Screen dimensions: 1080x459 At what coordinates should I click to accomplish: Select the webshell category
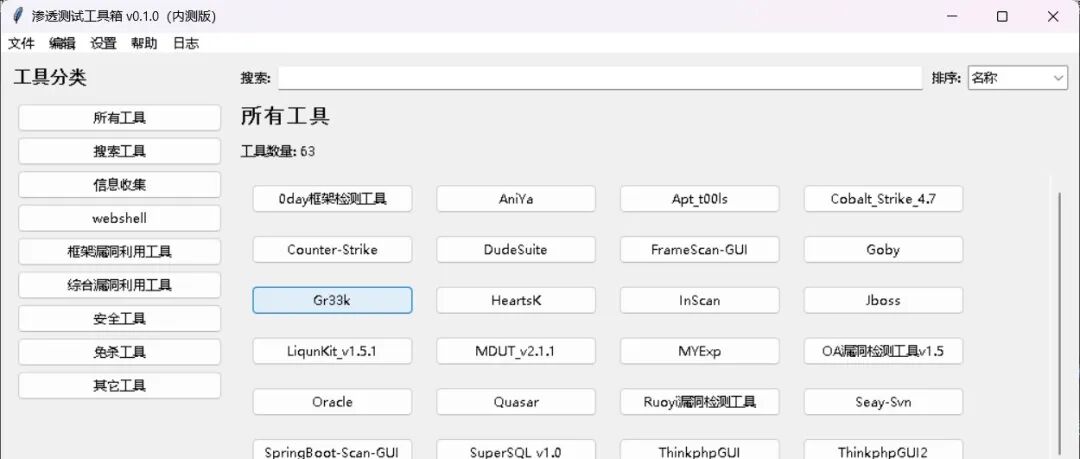click(120, 218)
